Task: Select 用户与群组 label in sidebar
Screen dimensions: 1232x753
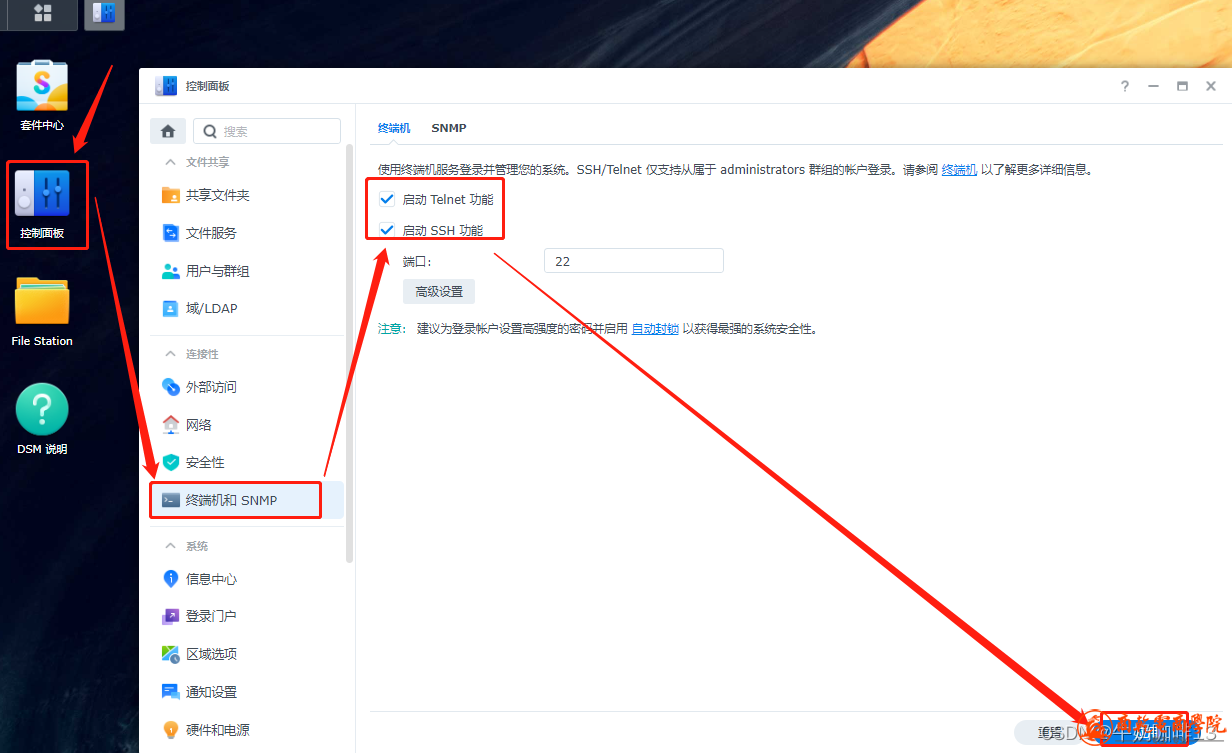Action: pyautogui.click(x=217, y=271)
